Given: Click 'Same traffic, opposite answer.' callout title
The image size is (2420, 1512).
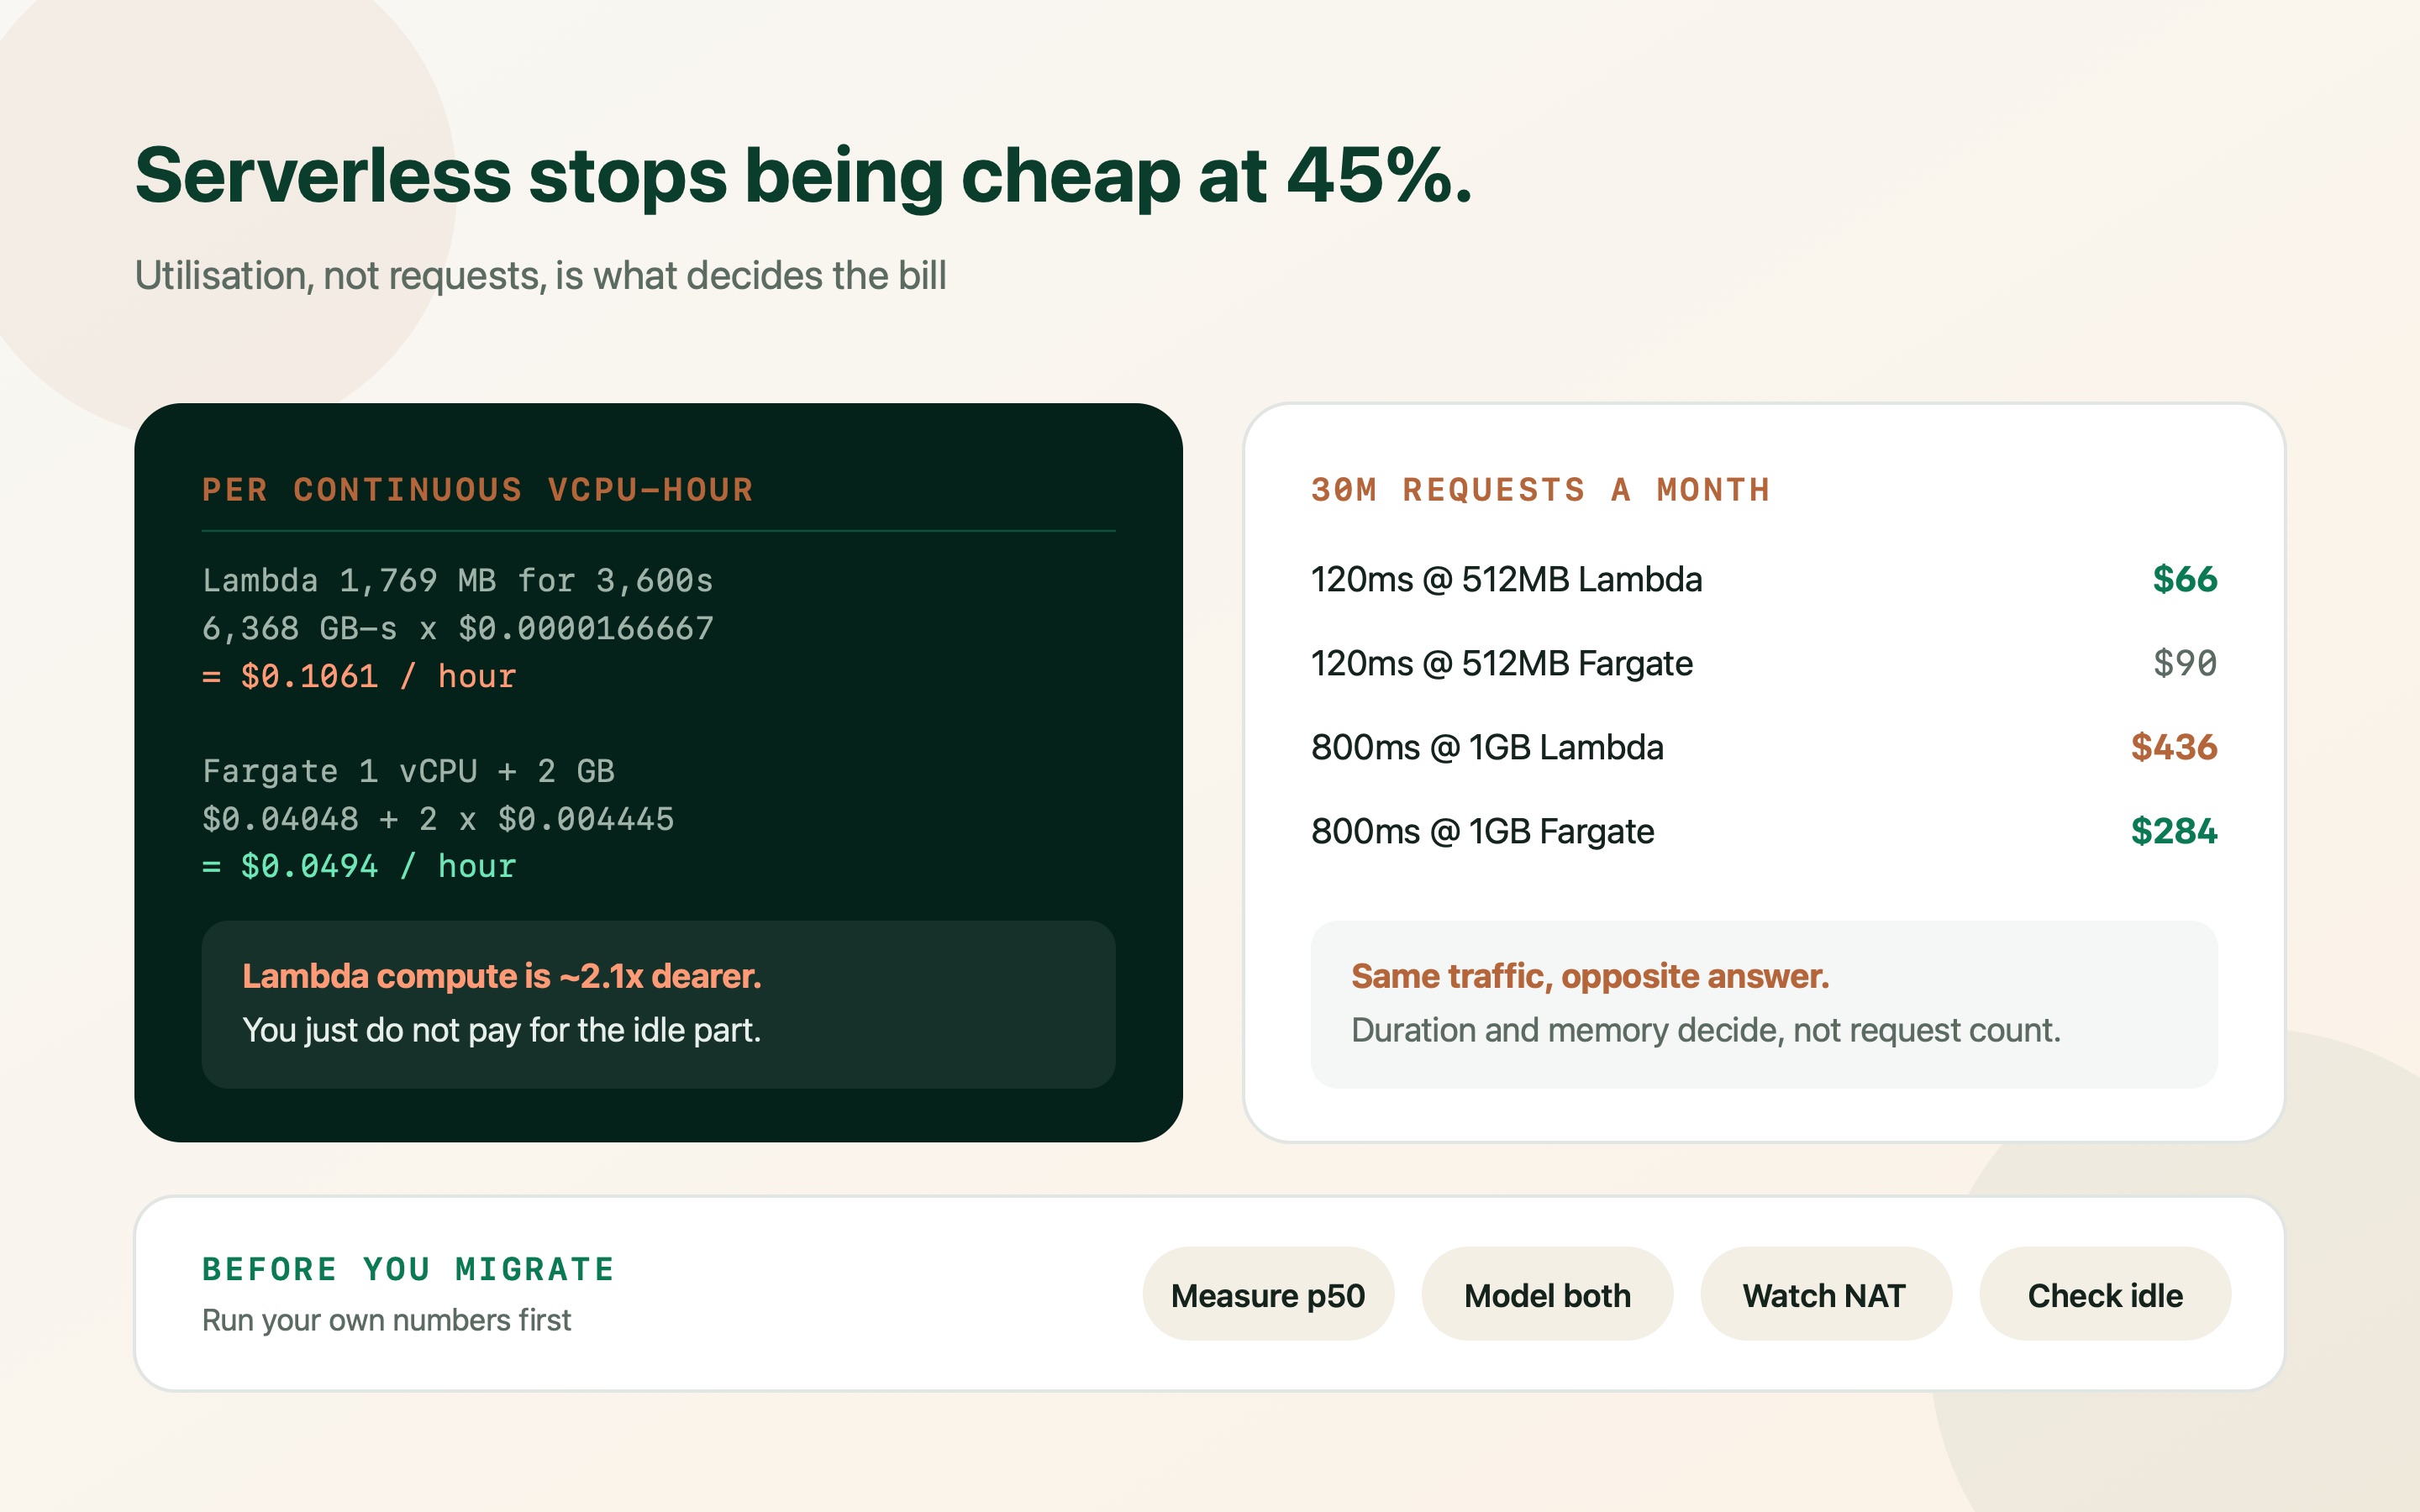Looking at the screenshot, I should coord(1590,976).
